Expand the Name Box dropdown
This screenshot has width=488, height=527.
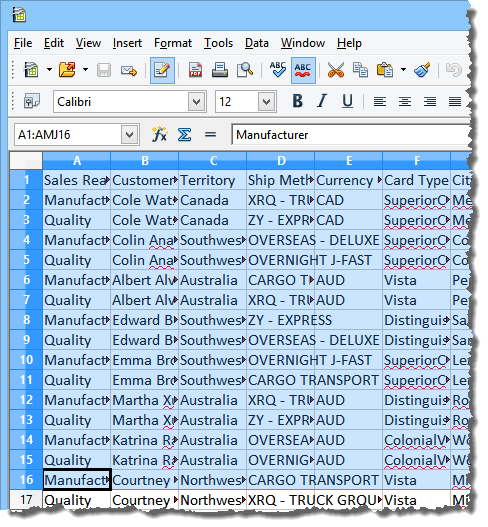point(130,135)
